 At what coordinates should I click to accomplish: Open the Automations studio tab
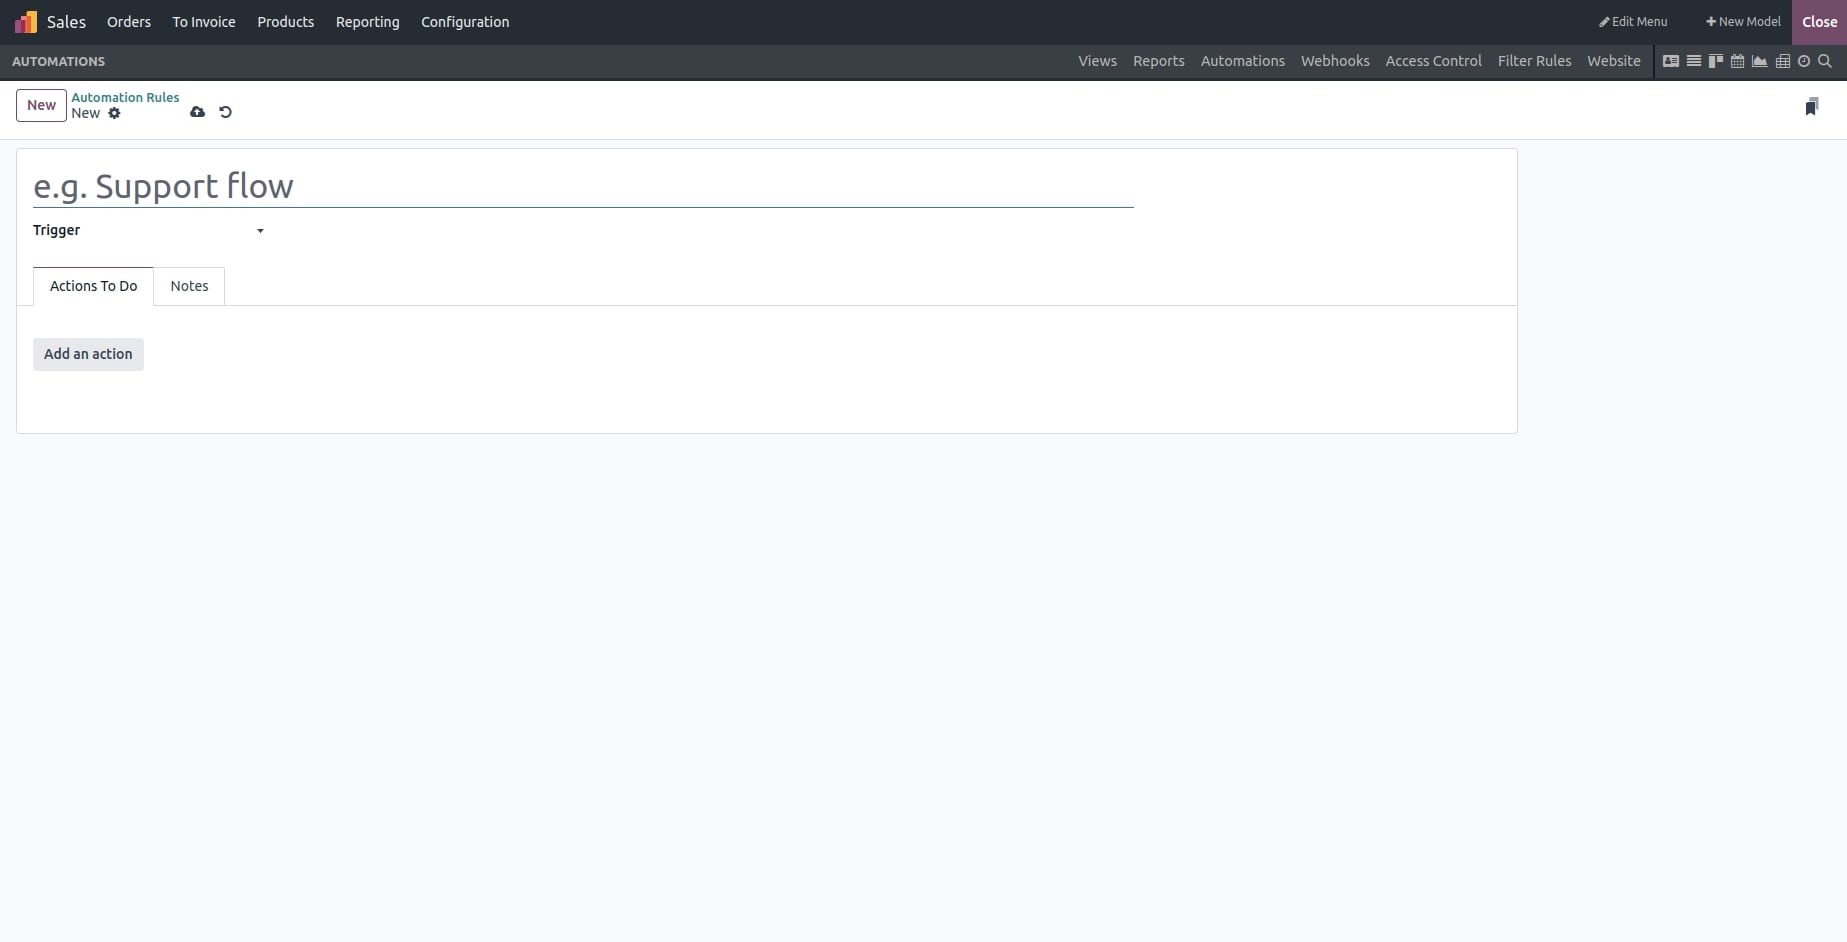[x=1242, y=61]
